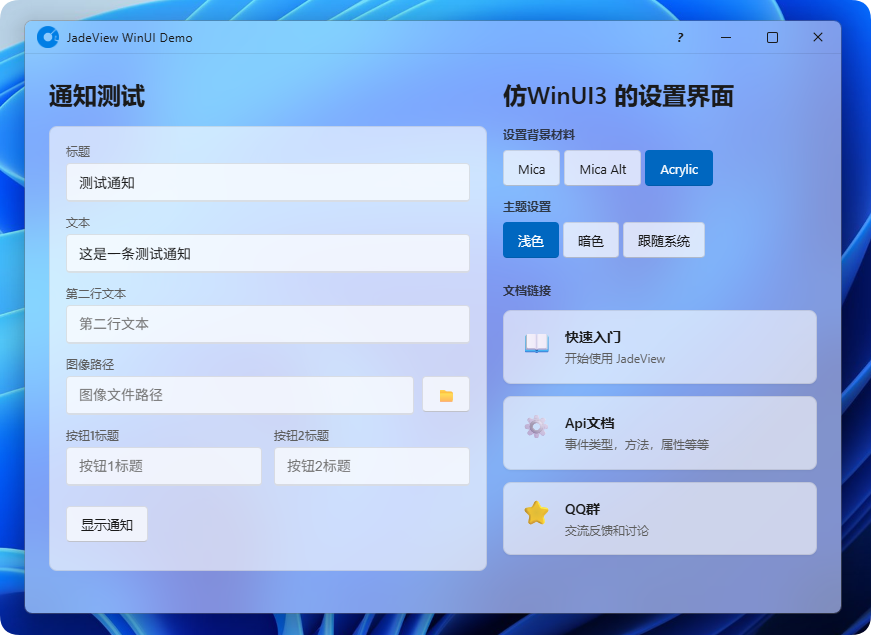
Task: Switch background material to Mica Alt
Action: point(602,169)
